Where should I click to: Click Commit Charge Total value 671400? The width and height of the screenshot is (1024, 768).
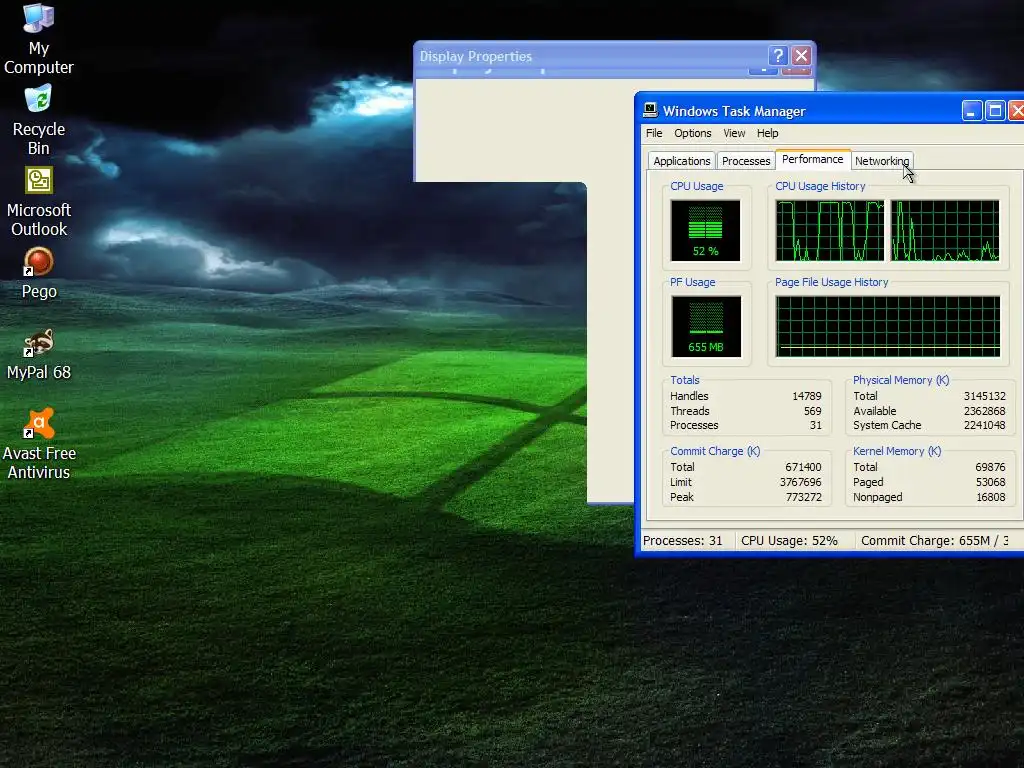tap(803, 467)
